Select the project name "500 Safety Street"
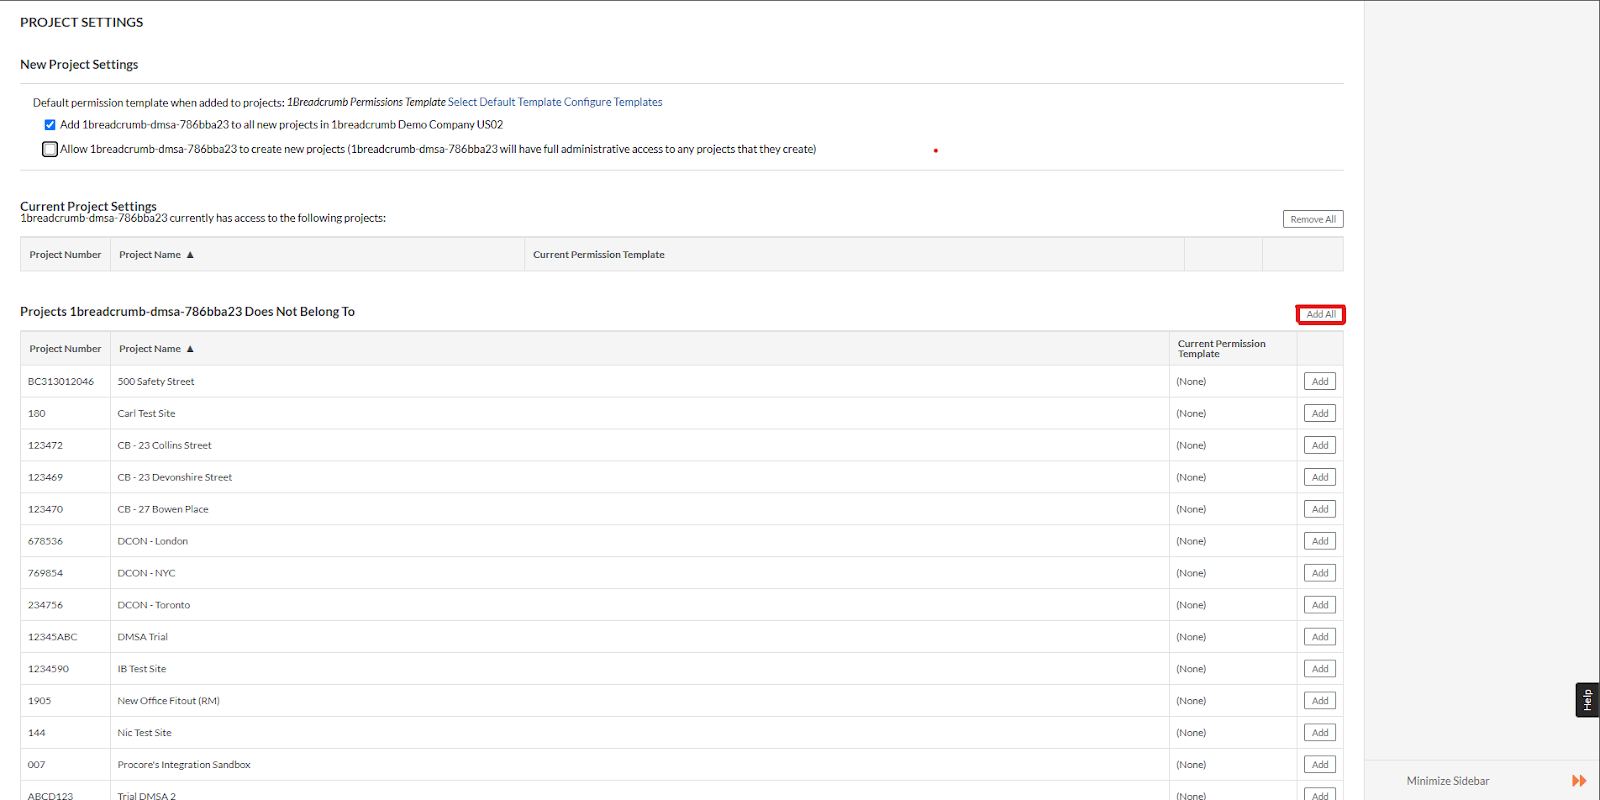The height and width of the screenshot is (800, 1600). pyautogui.click(x=156, y=382)
